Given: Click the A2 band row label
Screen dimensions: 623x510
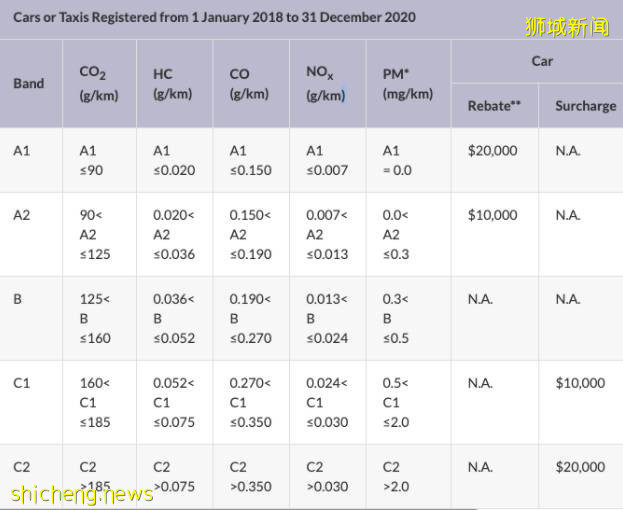Looking at the screenshot, I should coord(22,215).
